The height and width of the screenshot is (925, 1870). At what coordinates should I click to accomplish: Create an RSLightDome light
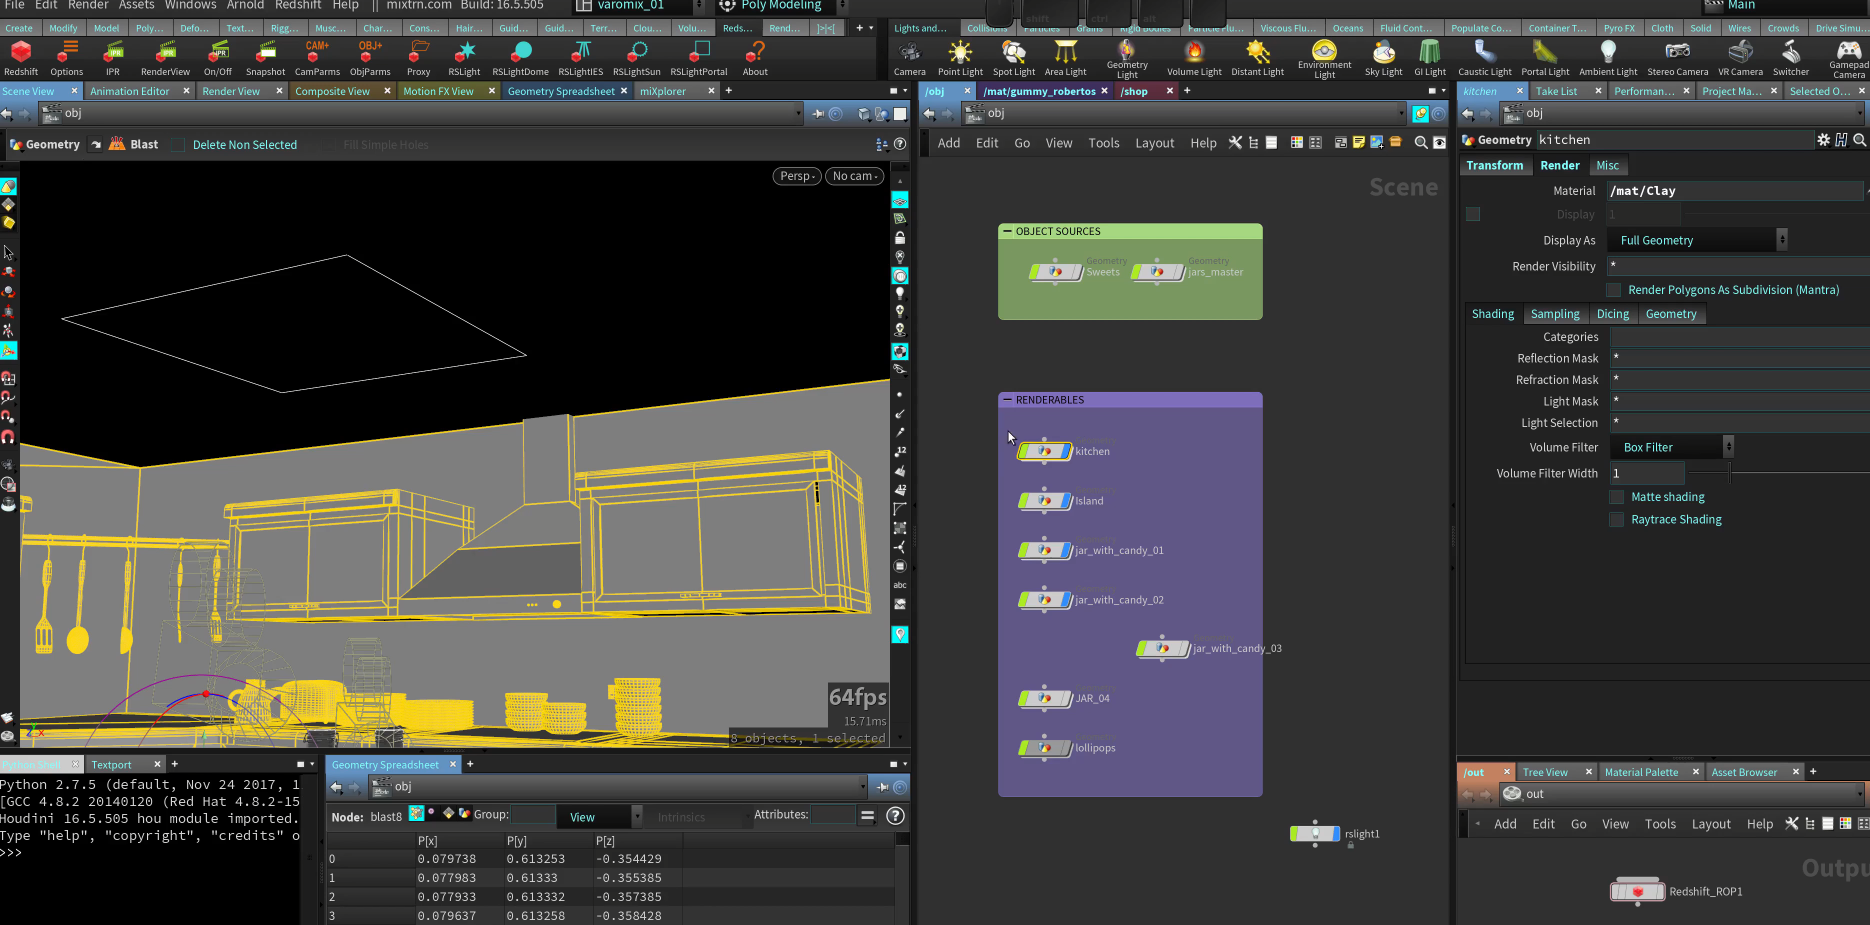click(x=520, y=57)
